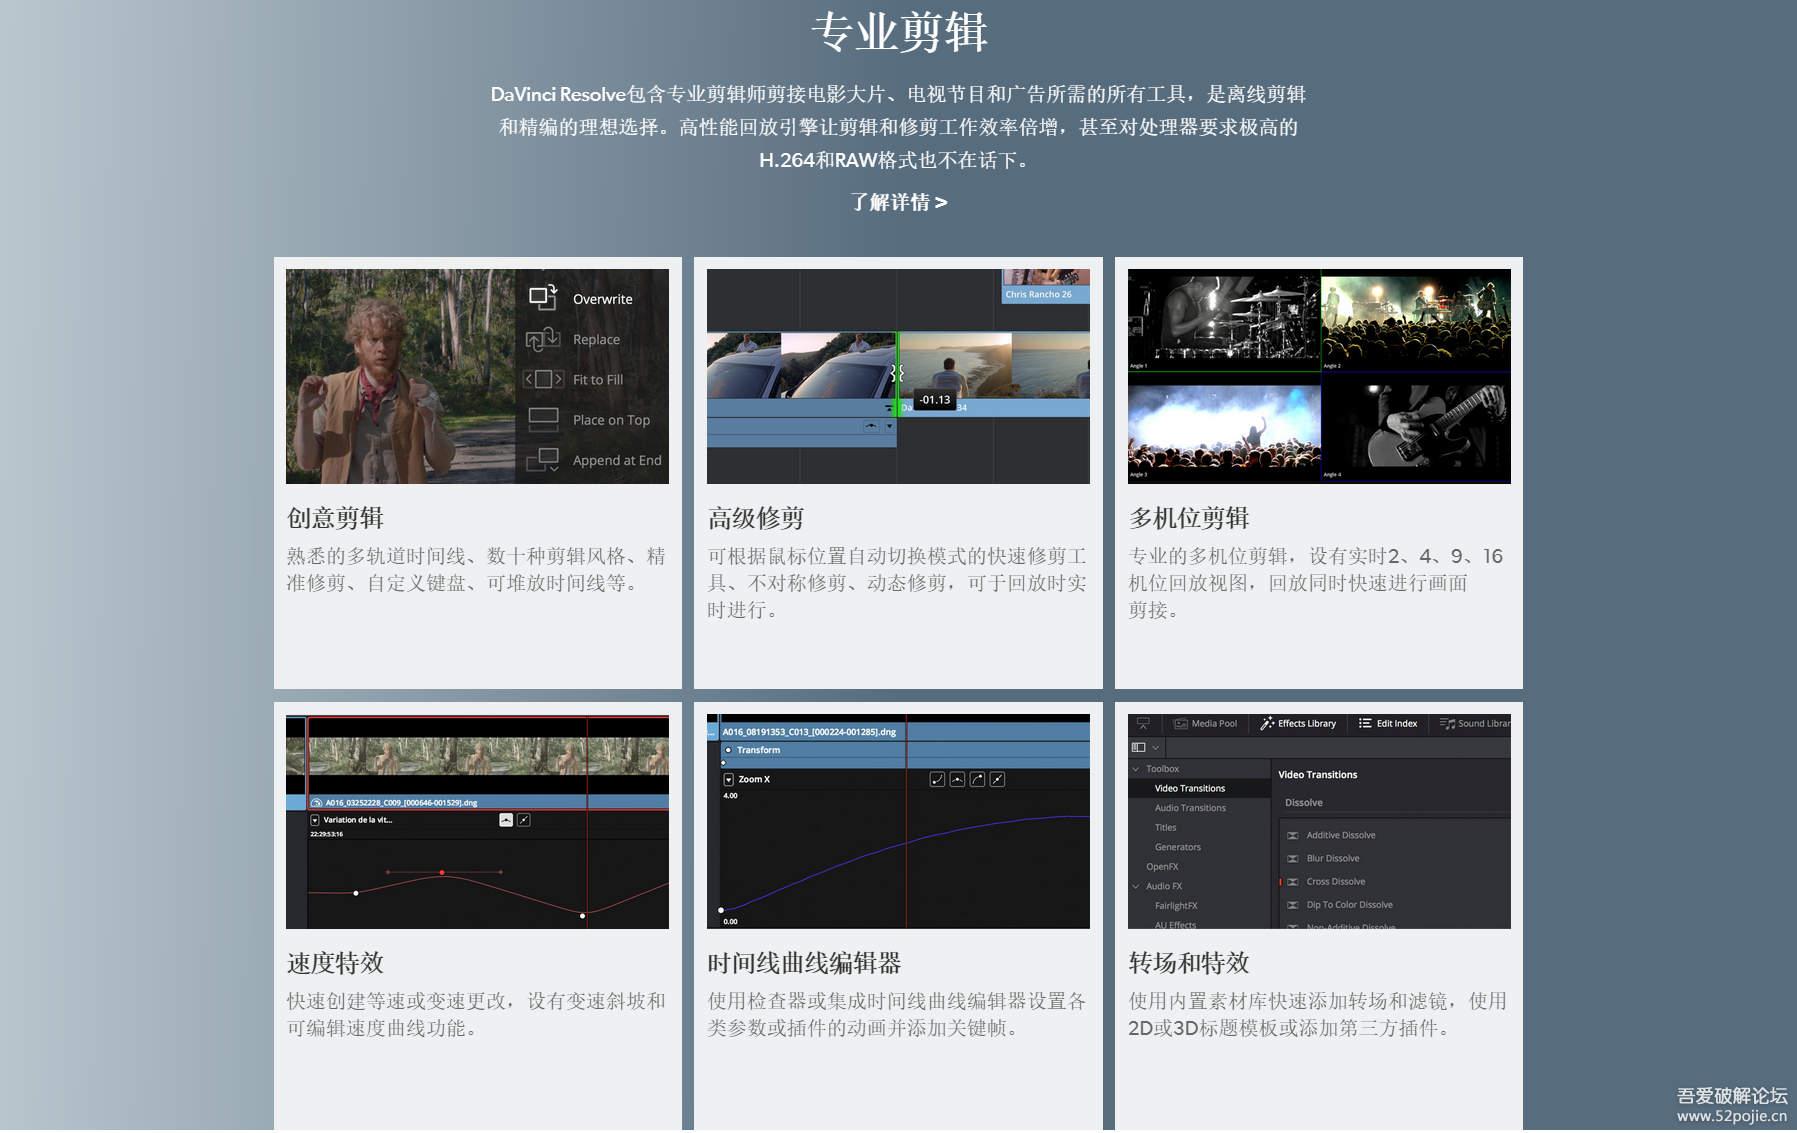Click the linear curve button in speed curve row

[x=524, y=820]
